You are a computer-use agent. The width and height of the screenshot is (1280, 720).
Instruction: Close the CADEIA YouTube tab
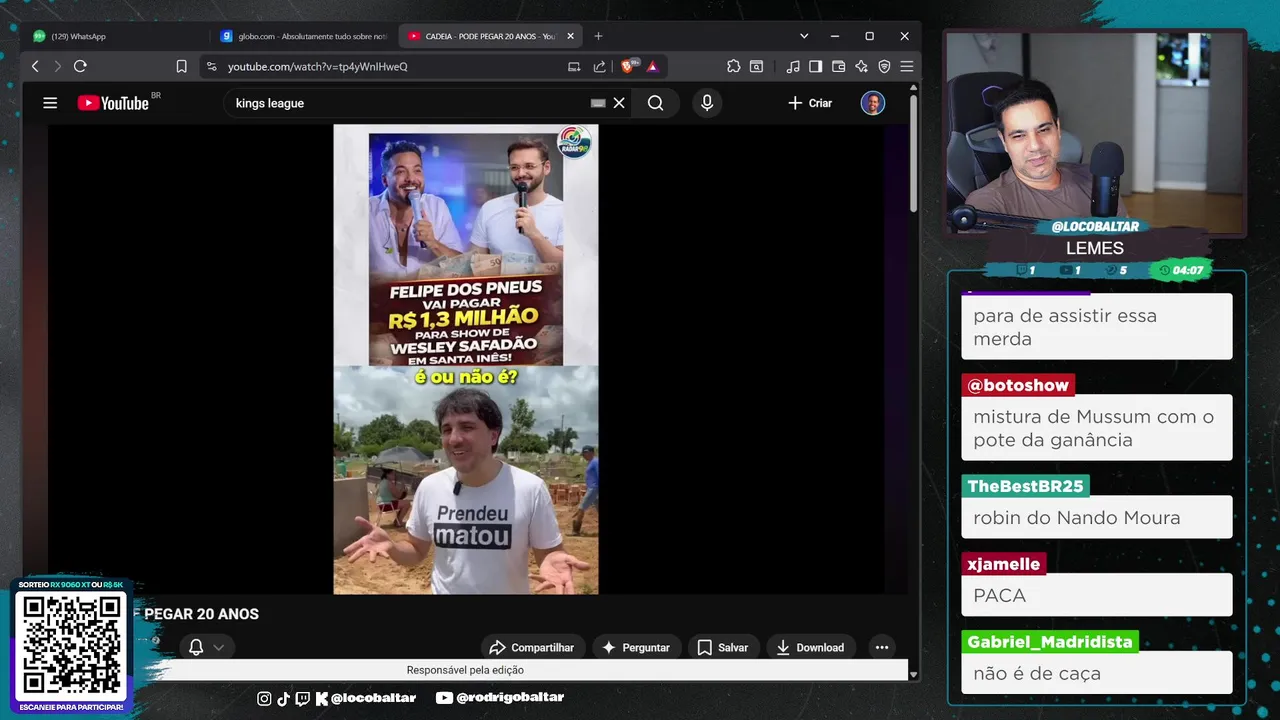coord(571,36)
